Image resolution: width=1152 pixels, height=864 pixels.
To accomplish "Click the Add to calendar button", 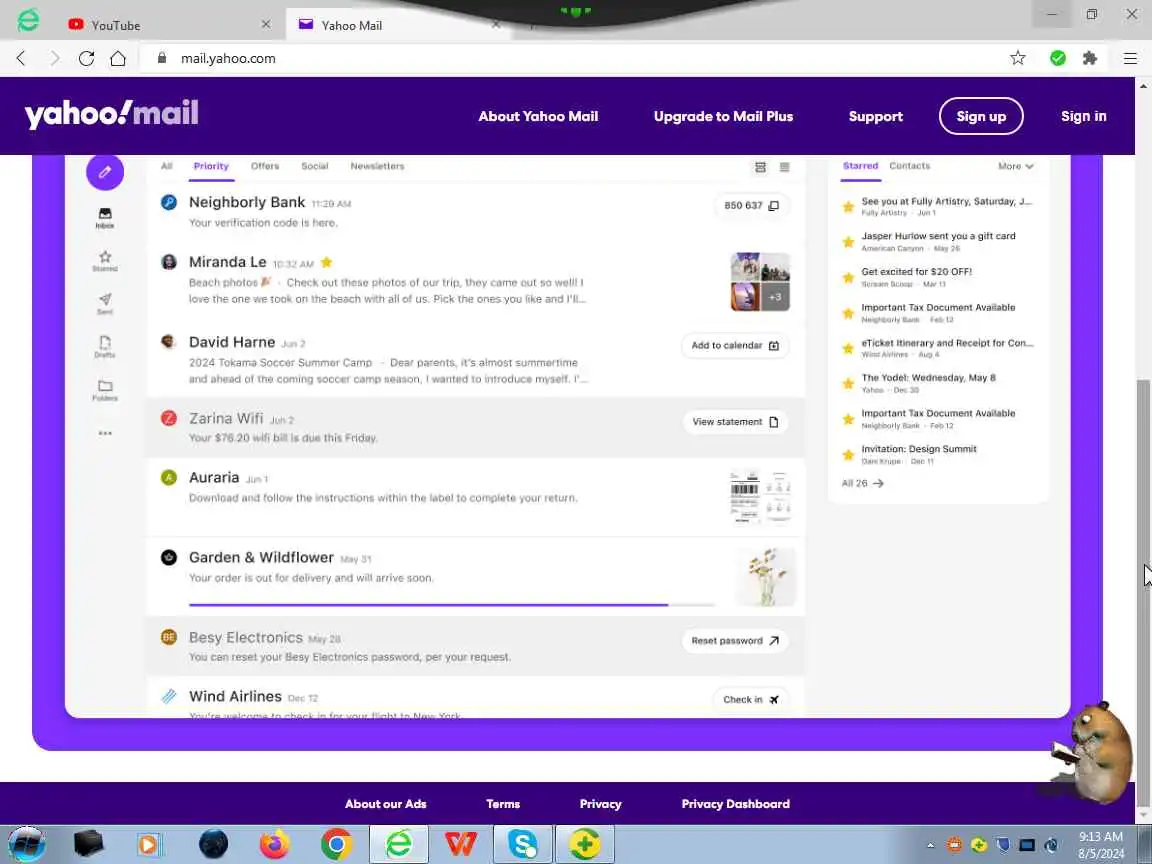I will coord(735,345).
